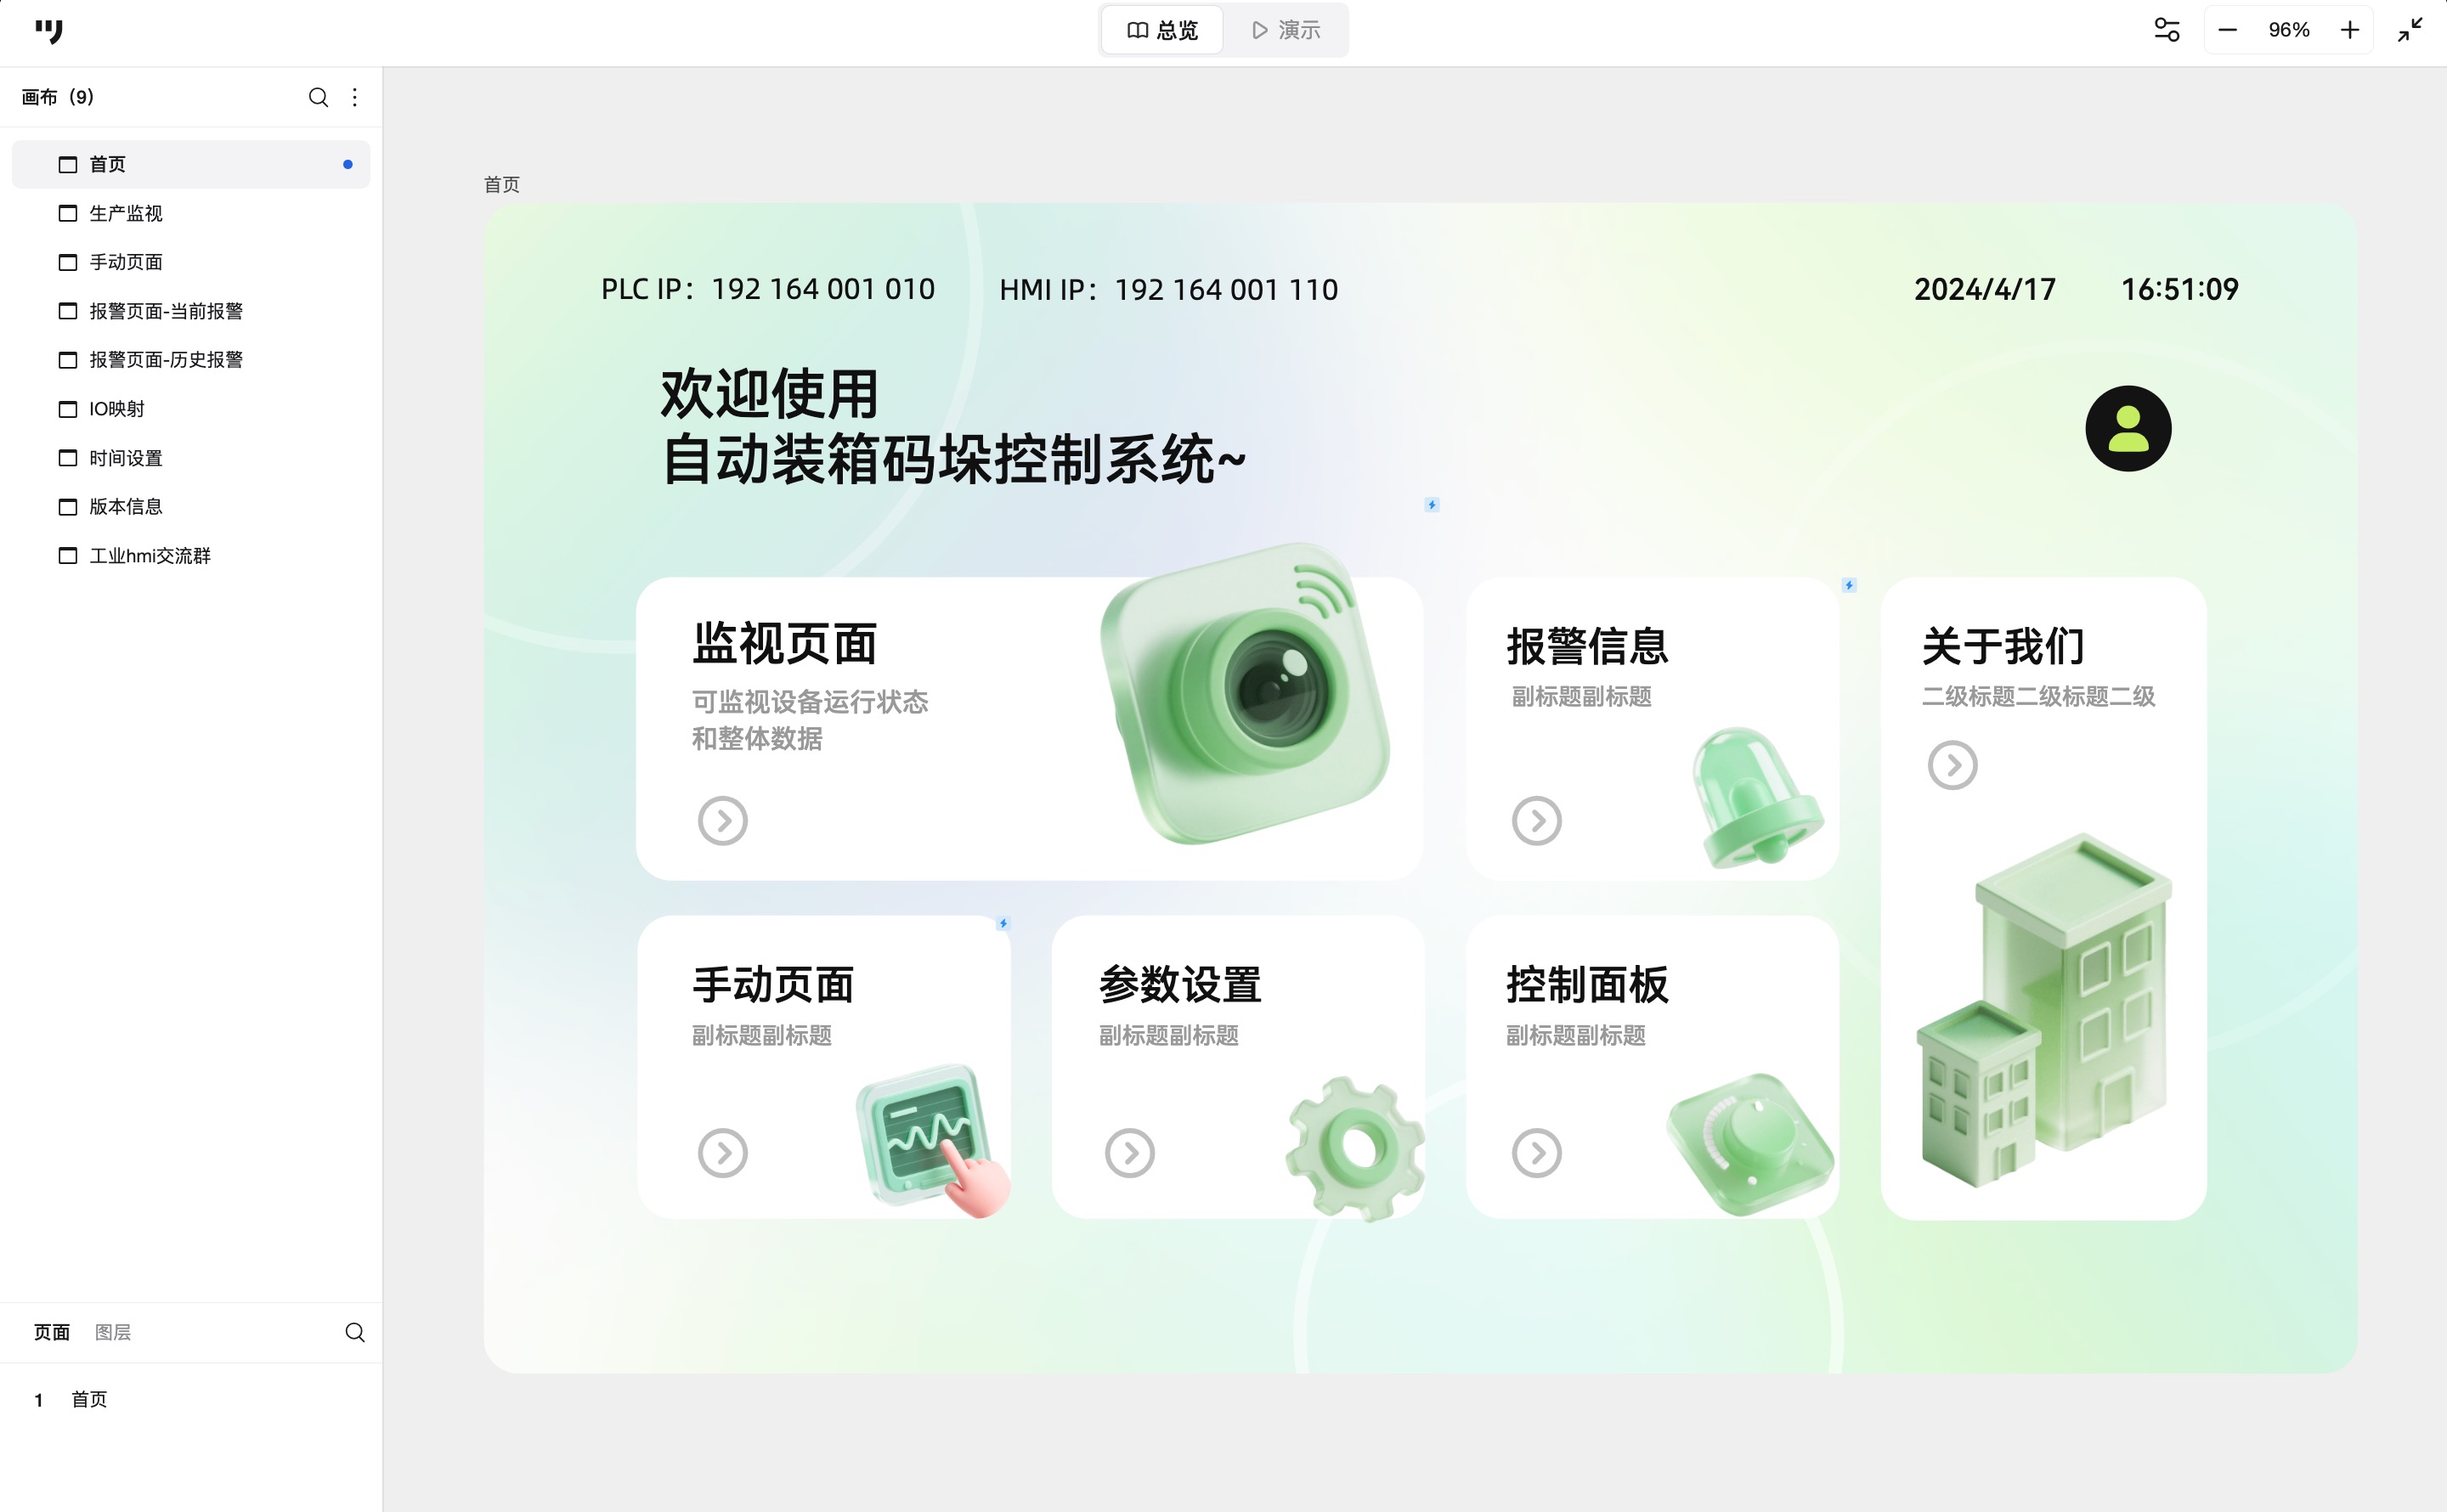Click the green knob illustration
This screenshot has width=2447, height=1512.
[1751, 1144]
